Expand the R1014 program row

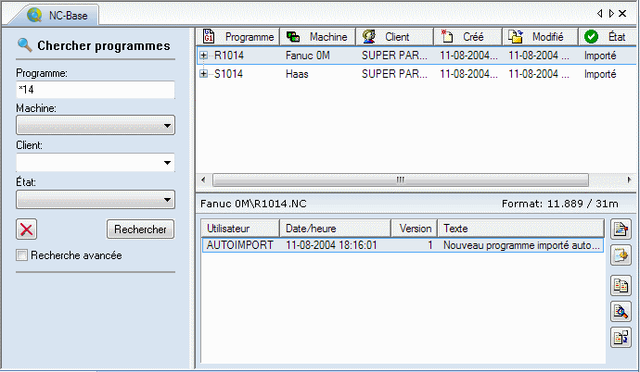click(x=204, y=55)
